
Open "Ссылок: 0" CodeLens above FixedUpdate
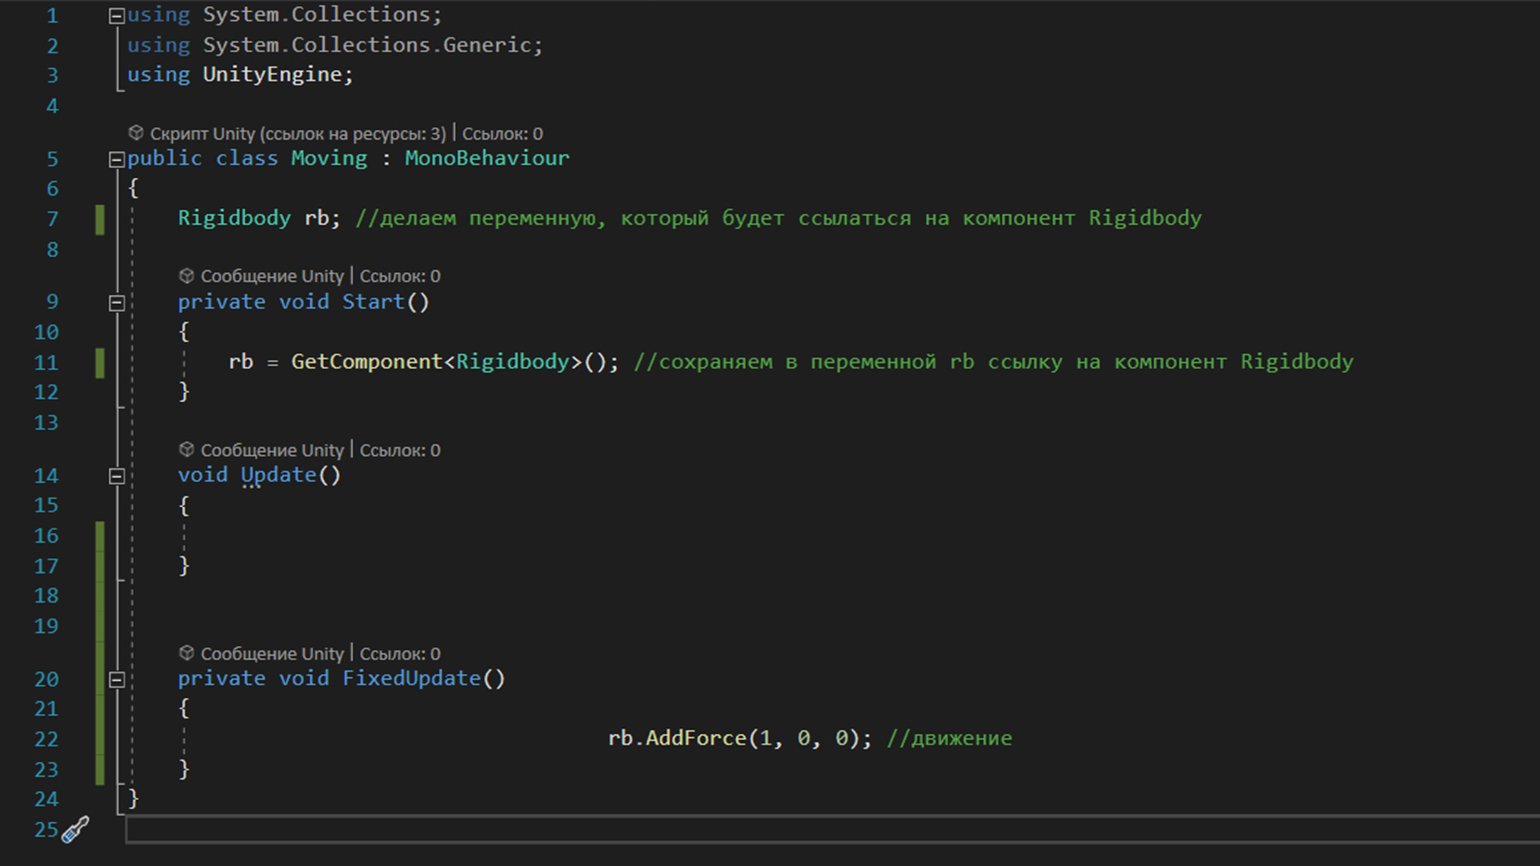pos(400,654)
